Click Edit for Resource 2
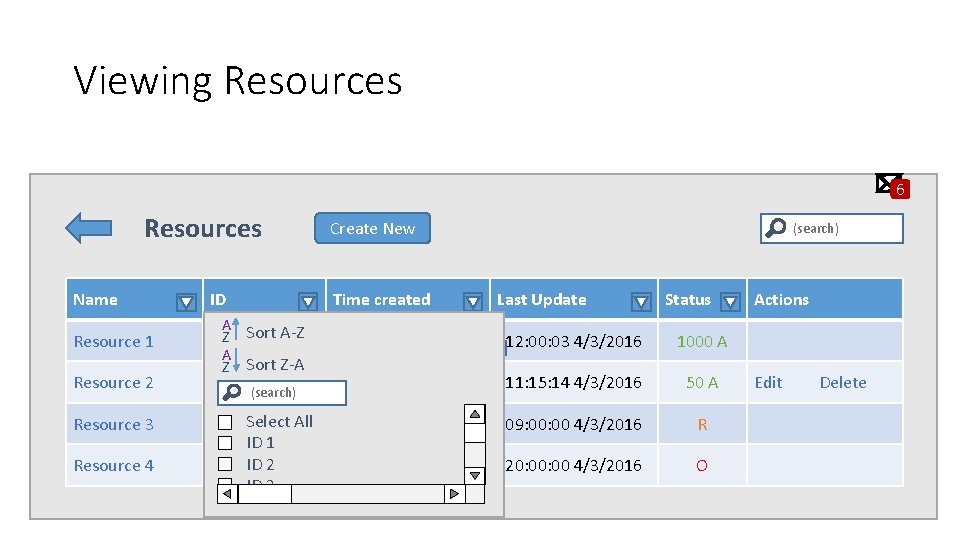 768,382
